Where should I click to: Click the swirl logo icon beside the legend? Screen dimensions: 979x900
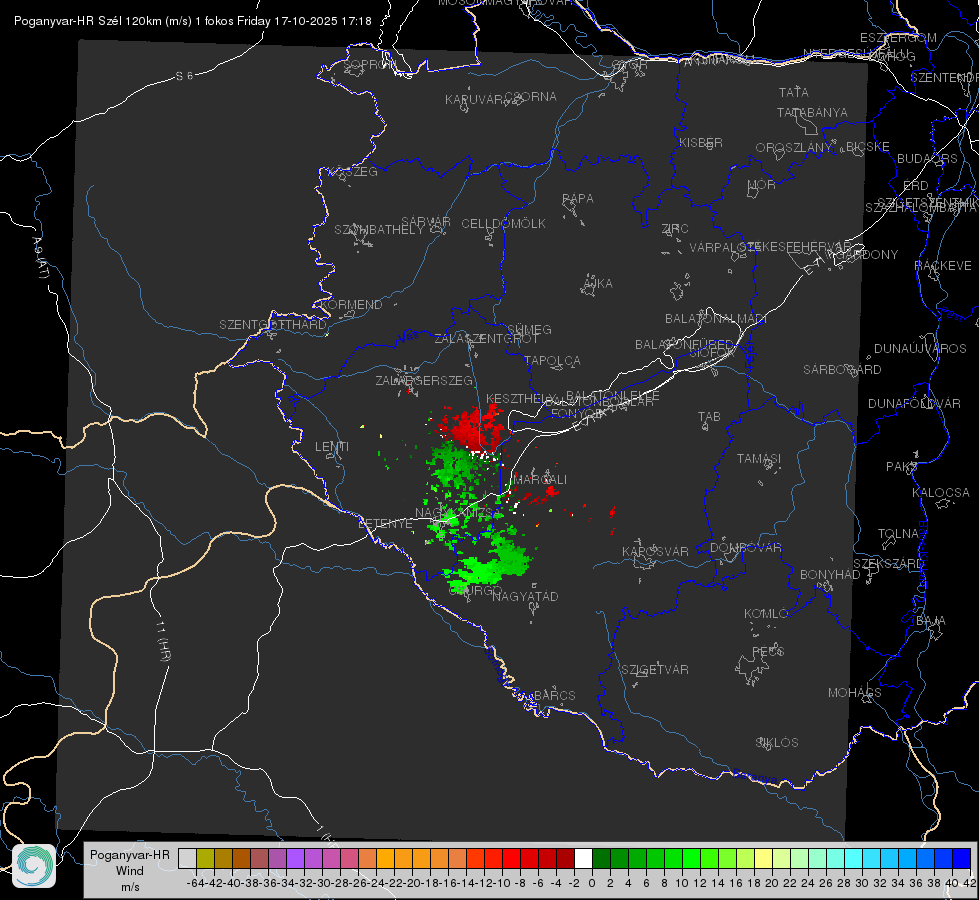(x=34, y=866)
